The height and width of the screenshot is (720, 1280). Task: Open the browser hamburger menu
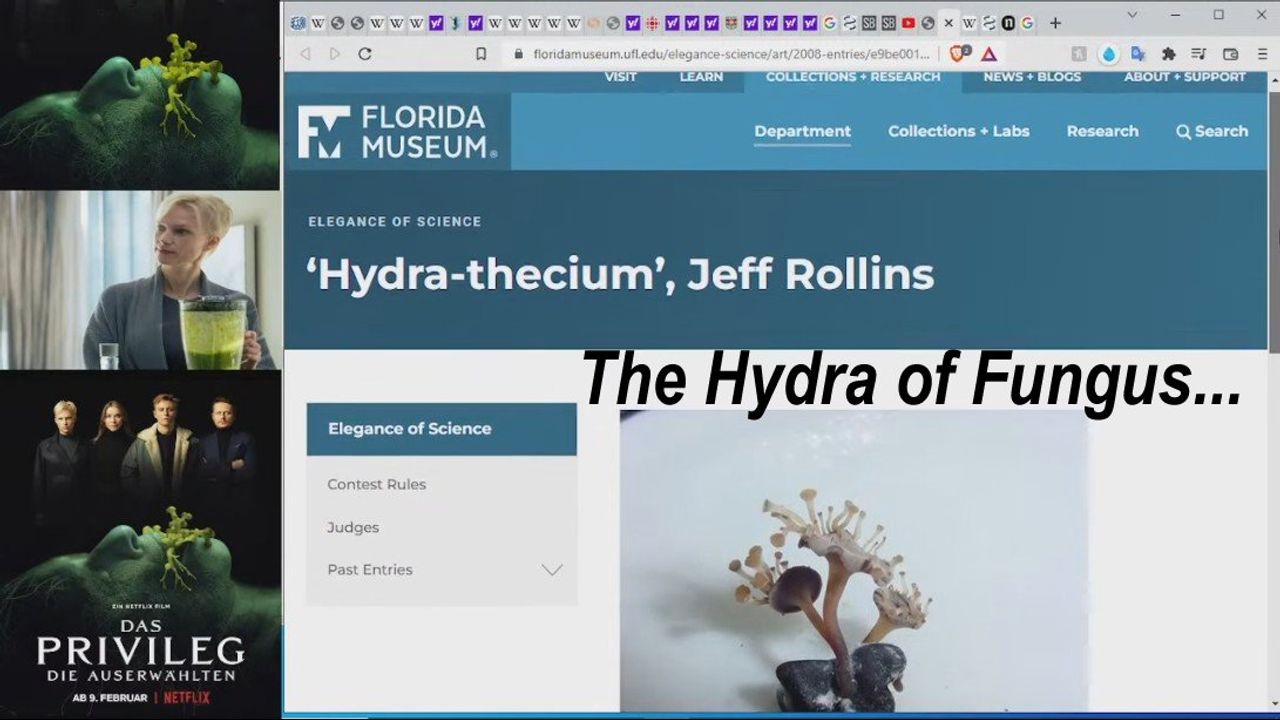(1262, 54)
